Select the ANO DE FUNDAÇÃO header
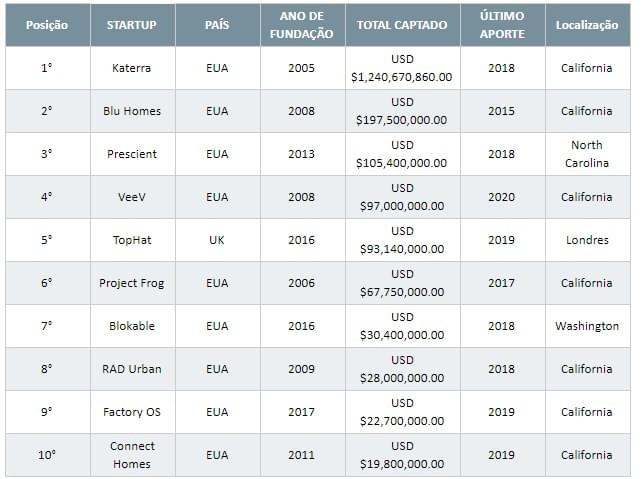The image size is (643, 479). tap(302, 25)
